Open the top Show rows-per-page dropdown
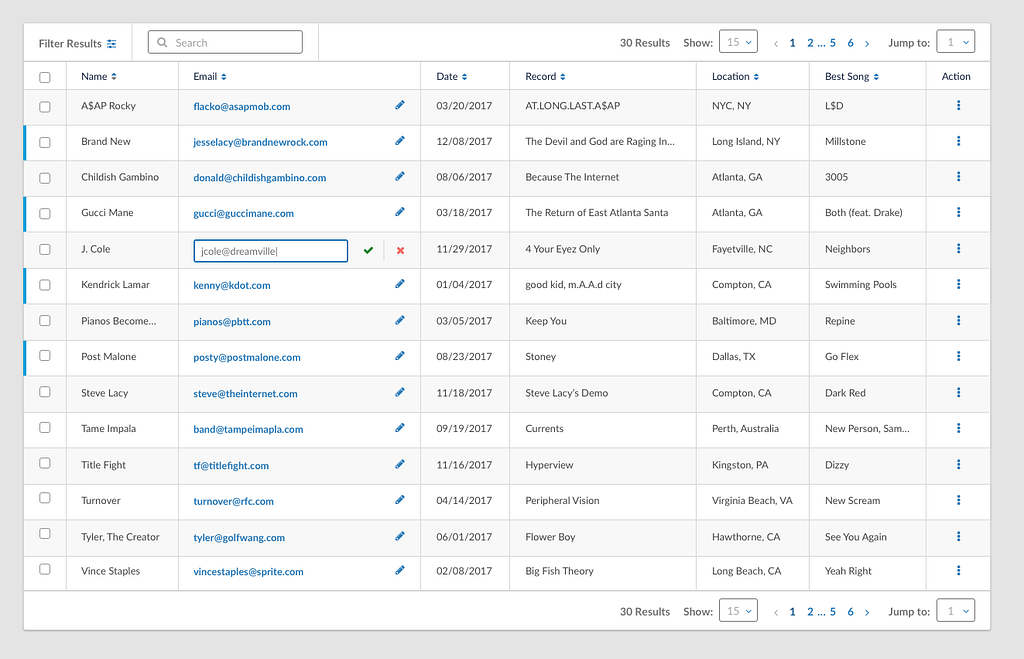 738,42
